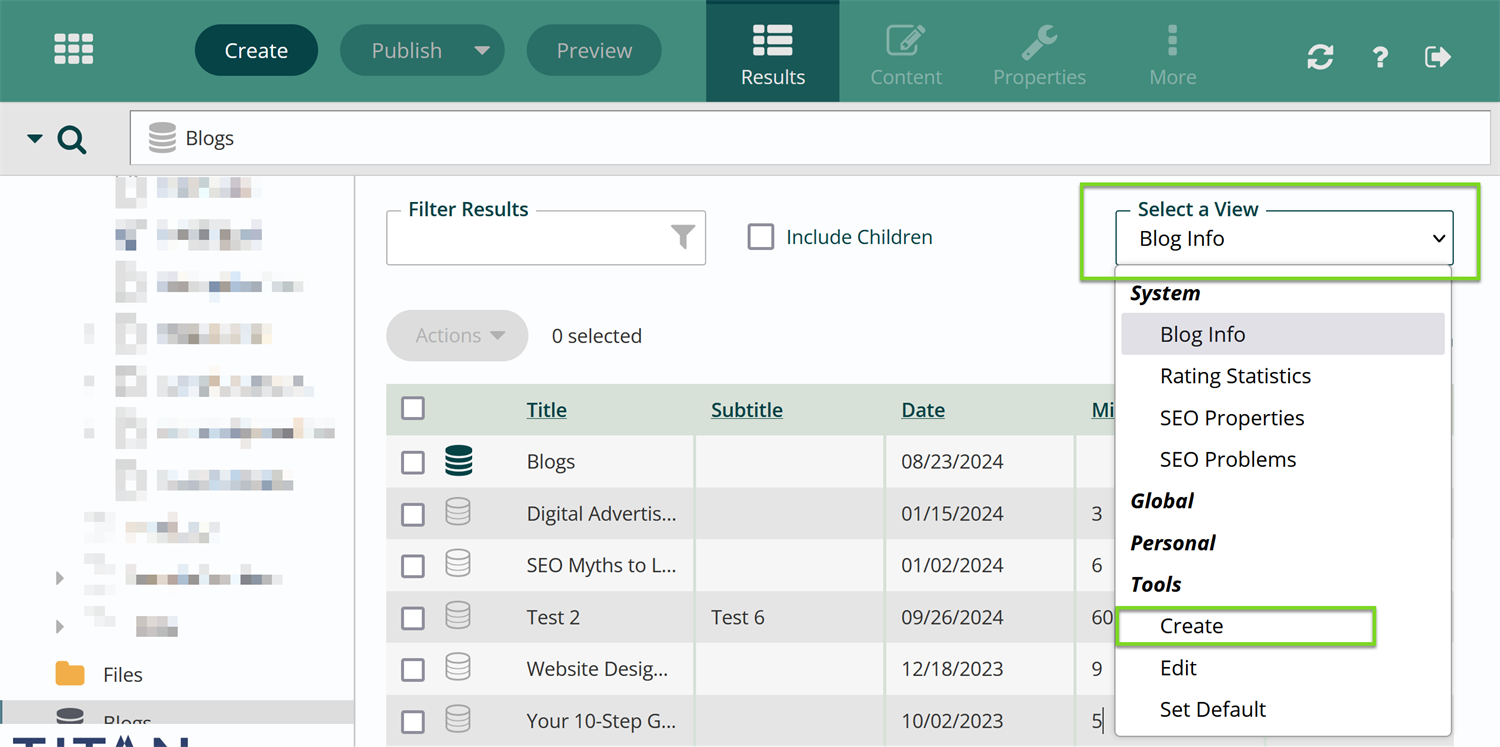
Task: Expand the search options arrow
Action: tap(35, 139)
